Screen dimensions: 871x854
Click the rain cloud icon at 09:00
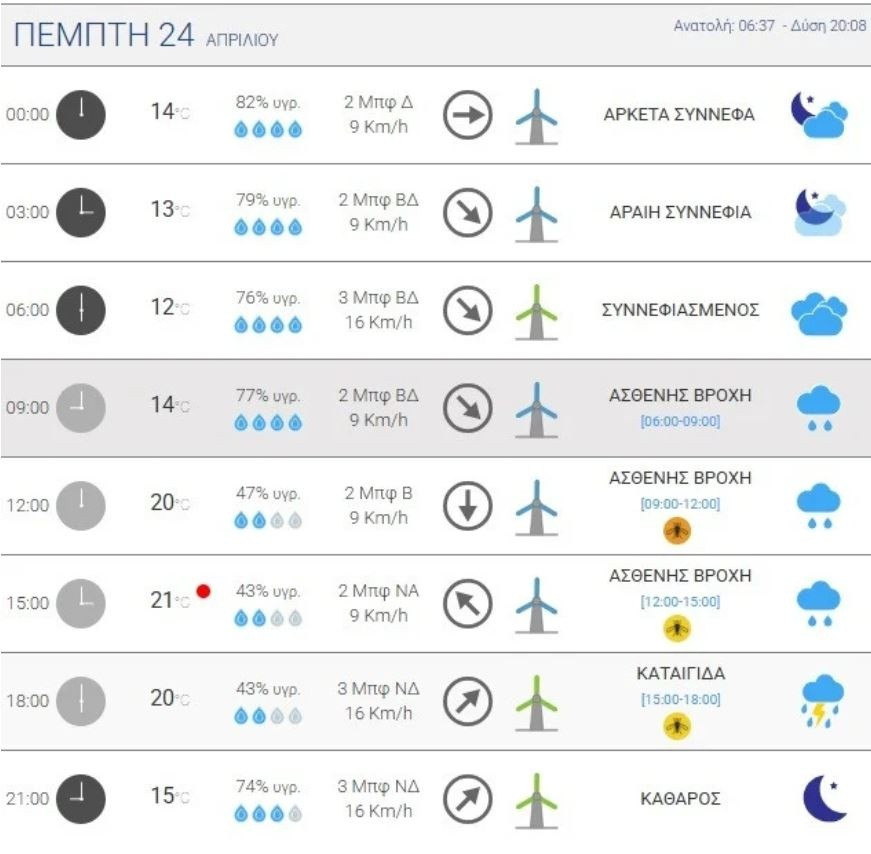click(x=818, y=408)
